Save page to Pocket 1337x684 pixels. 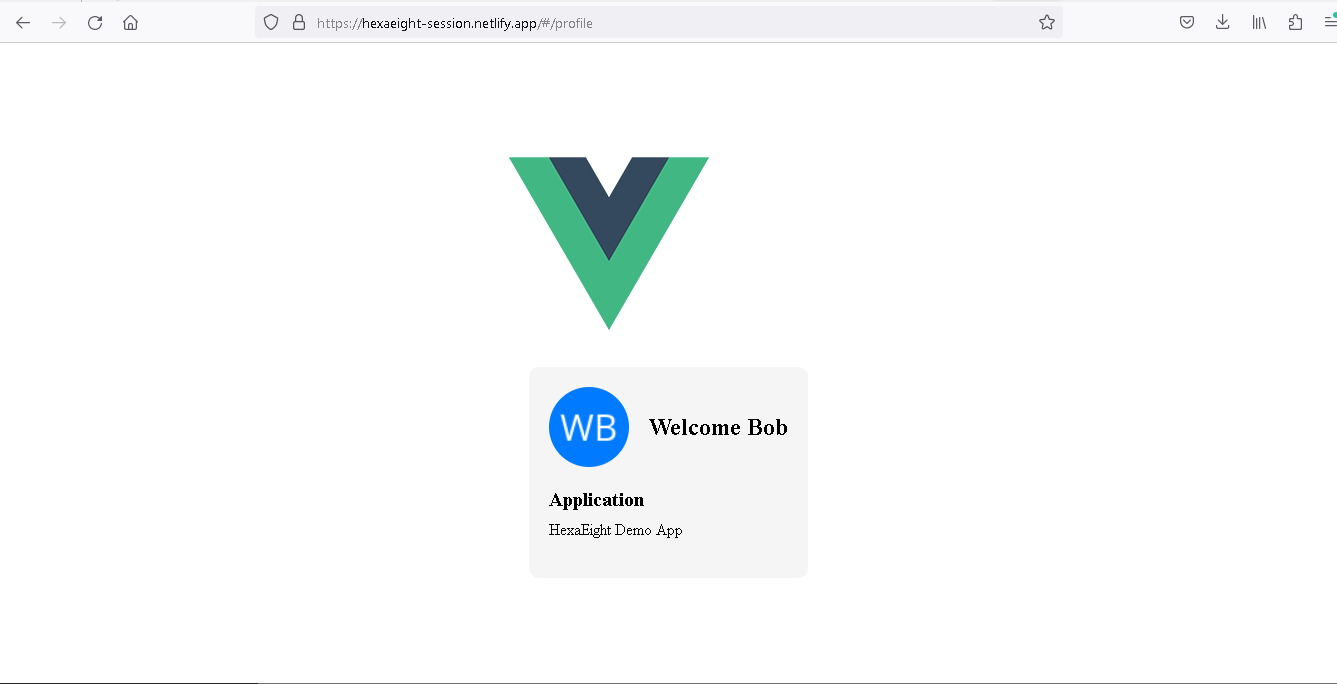point(1187,23)
